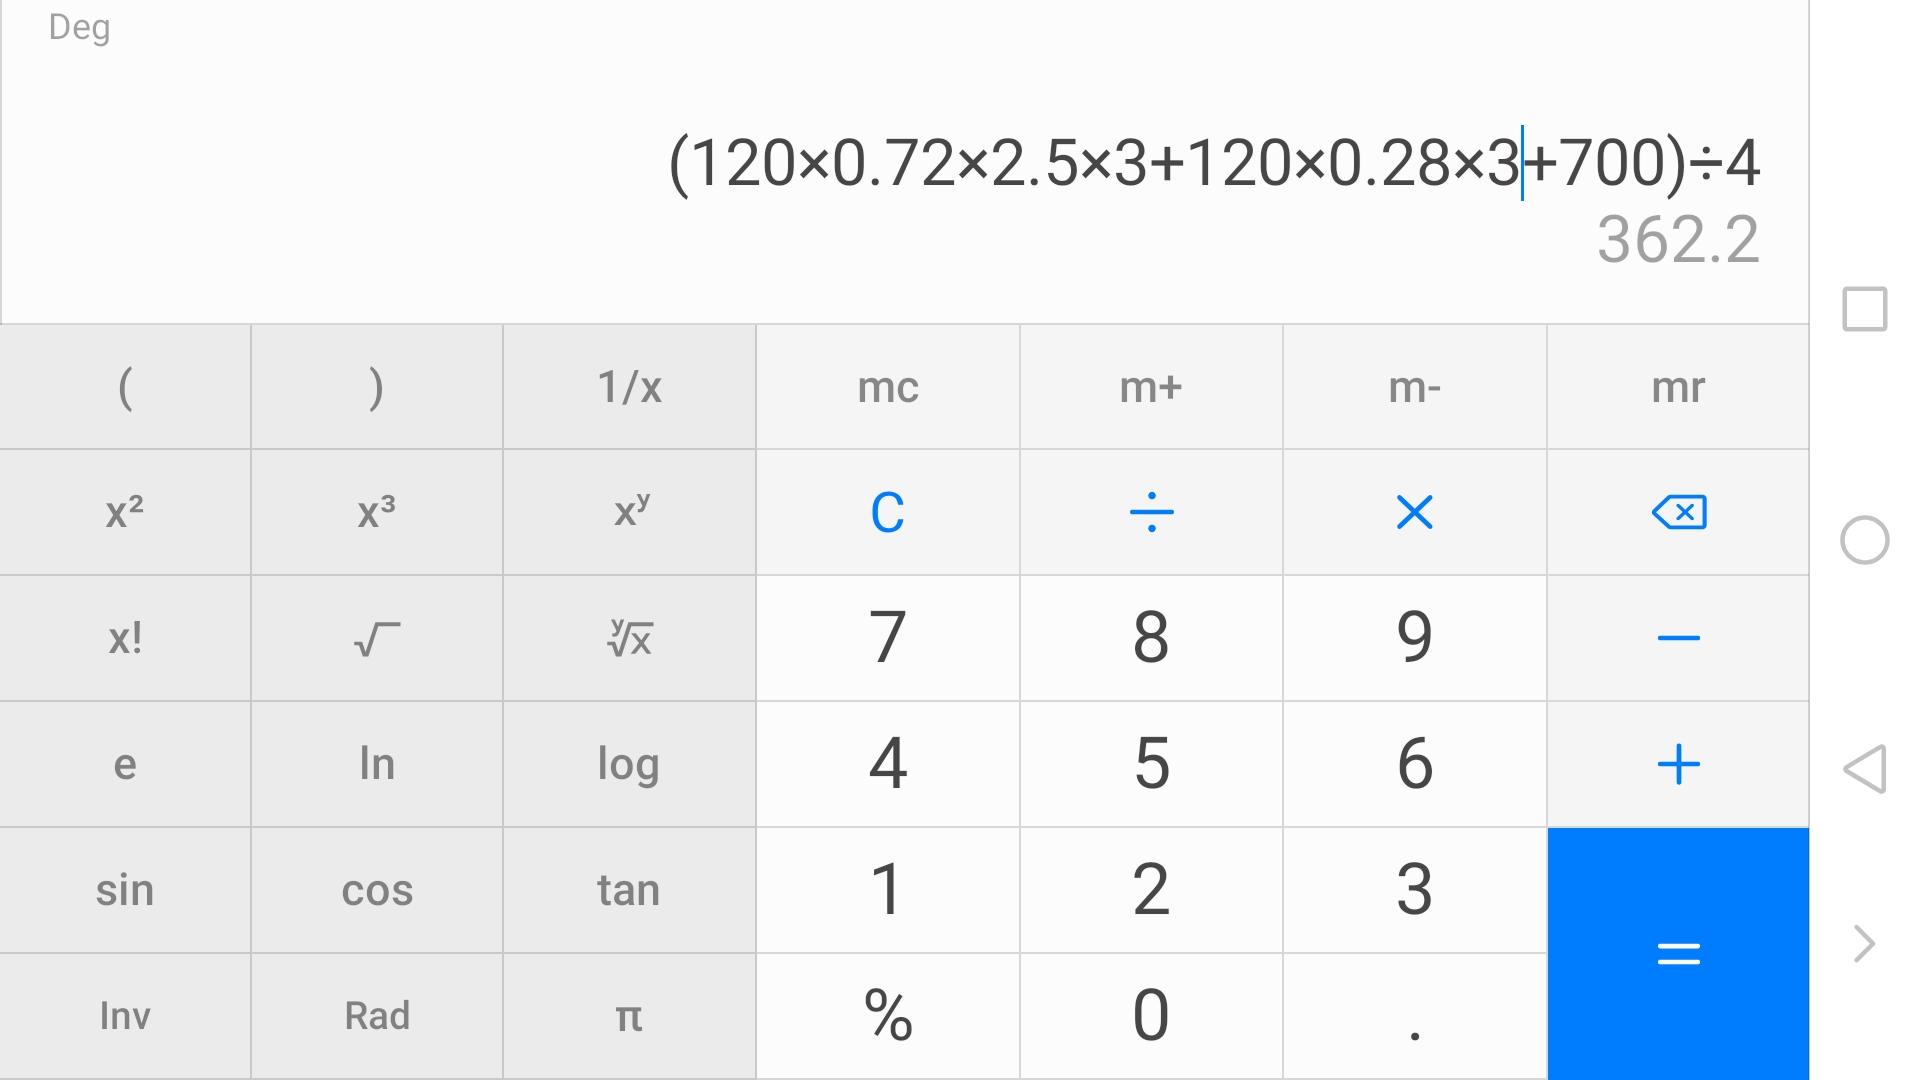Tap the division operator key
Viewport: 1920px width, 1080px height.
tap(1151, 512)
